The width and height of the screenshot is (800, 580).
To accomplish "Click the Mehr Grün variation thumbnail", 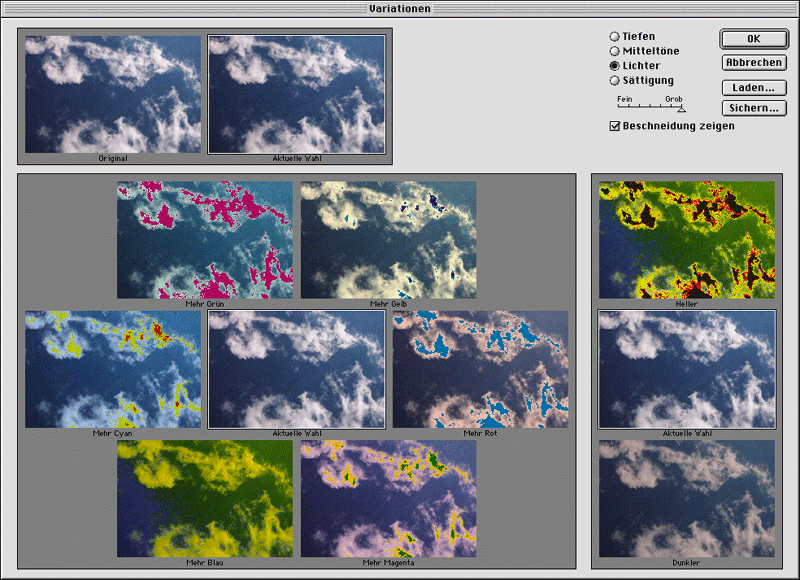I will 204,239.
